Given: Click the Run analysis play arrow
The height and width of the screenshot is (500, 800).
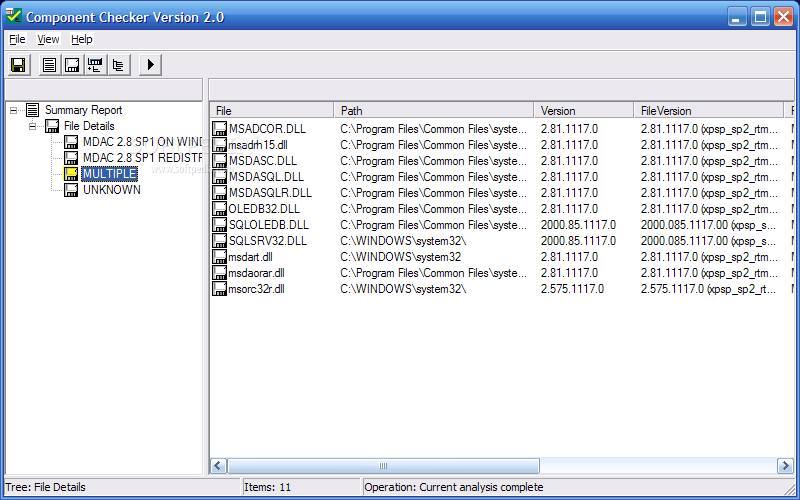Looking at the screenshot, I should click(x=150, y=65).
